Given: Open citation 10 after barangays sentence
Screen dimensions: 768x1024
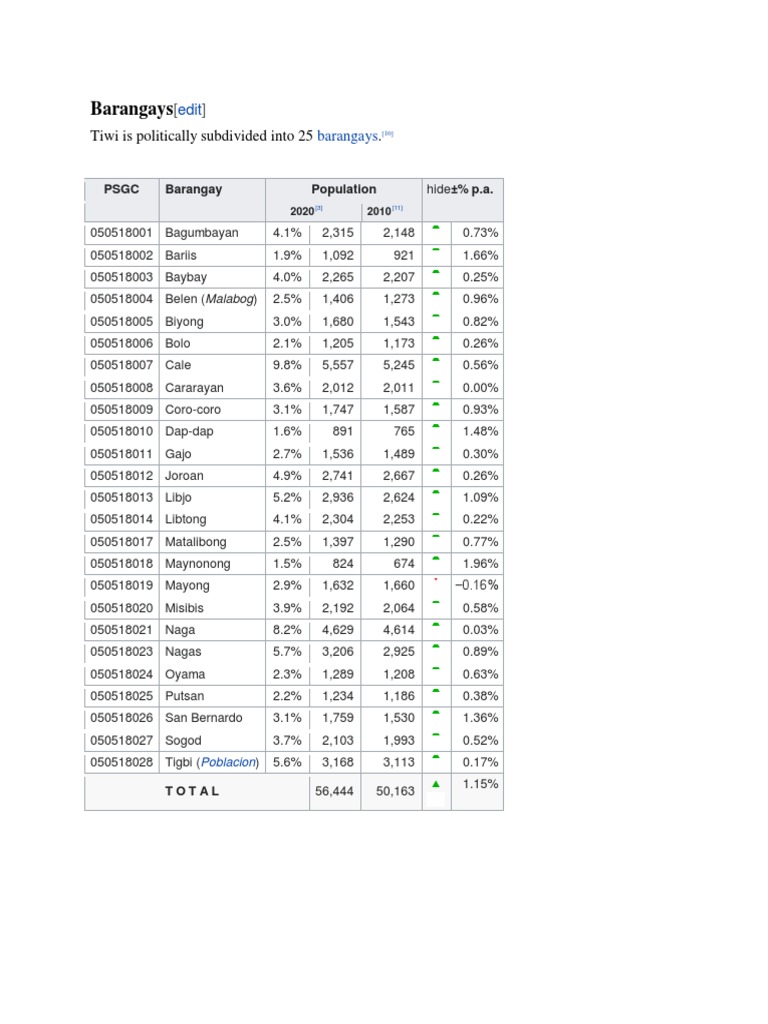Looking at the screenshot, I should pyautogui.click(x=388, y=133).
